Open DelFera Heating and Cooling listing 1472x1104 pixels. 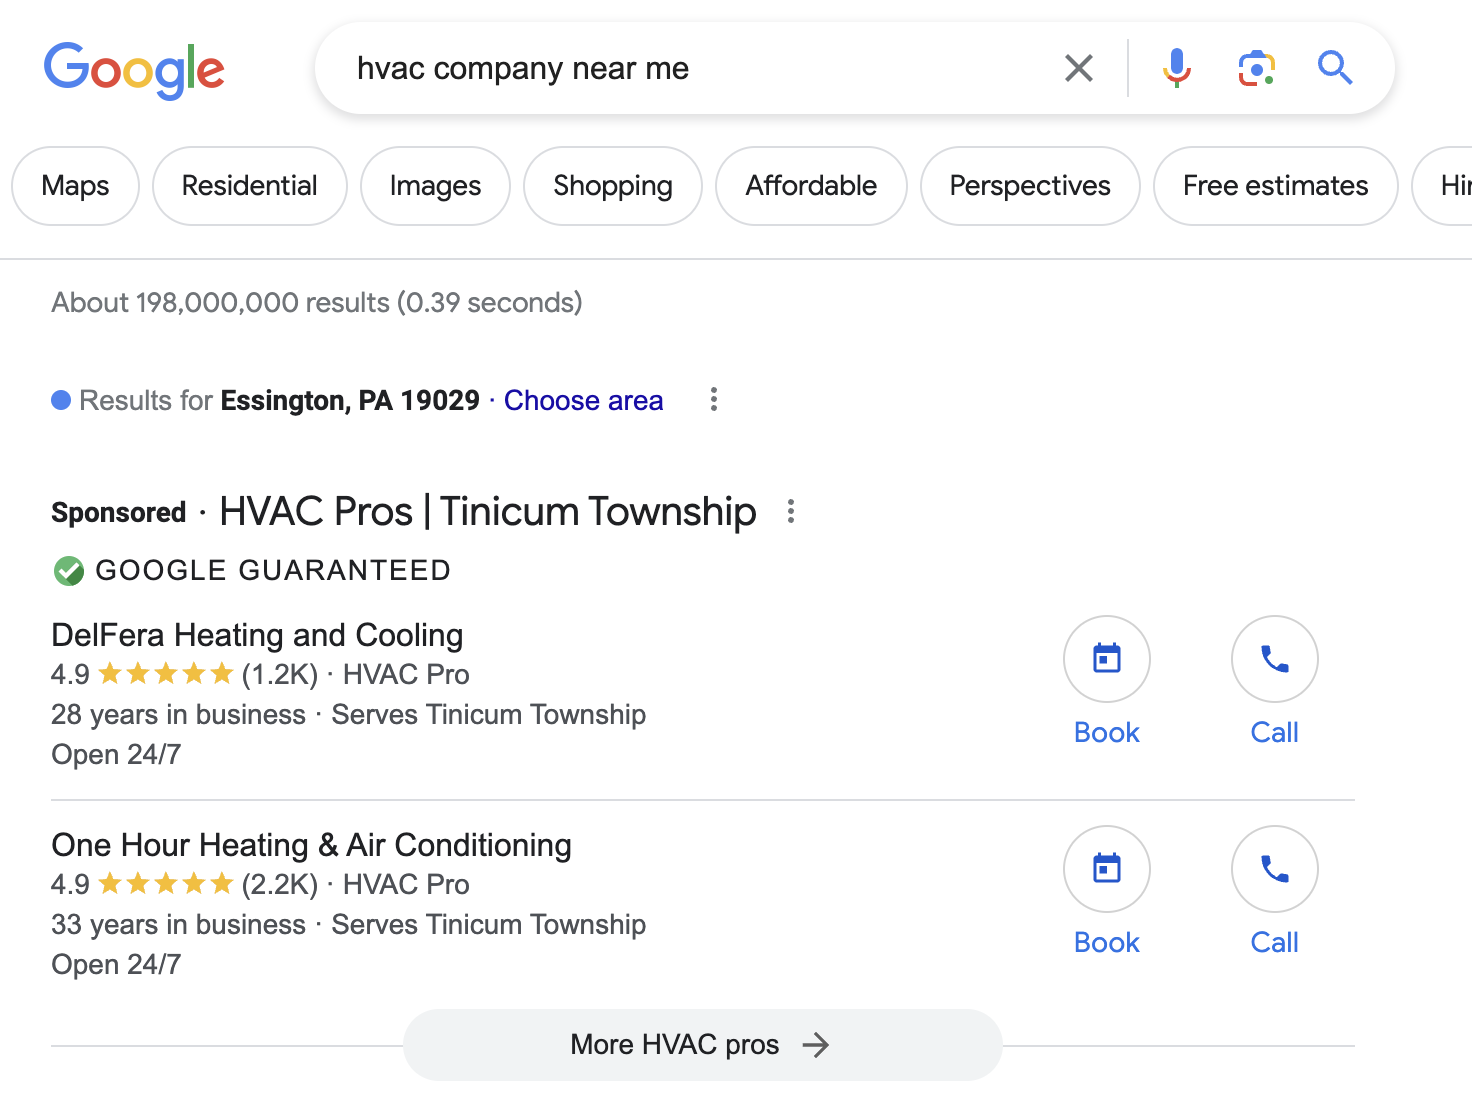[257, 635]
